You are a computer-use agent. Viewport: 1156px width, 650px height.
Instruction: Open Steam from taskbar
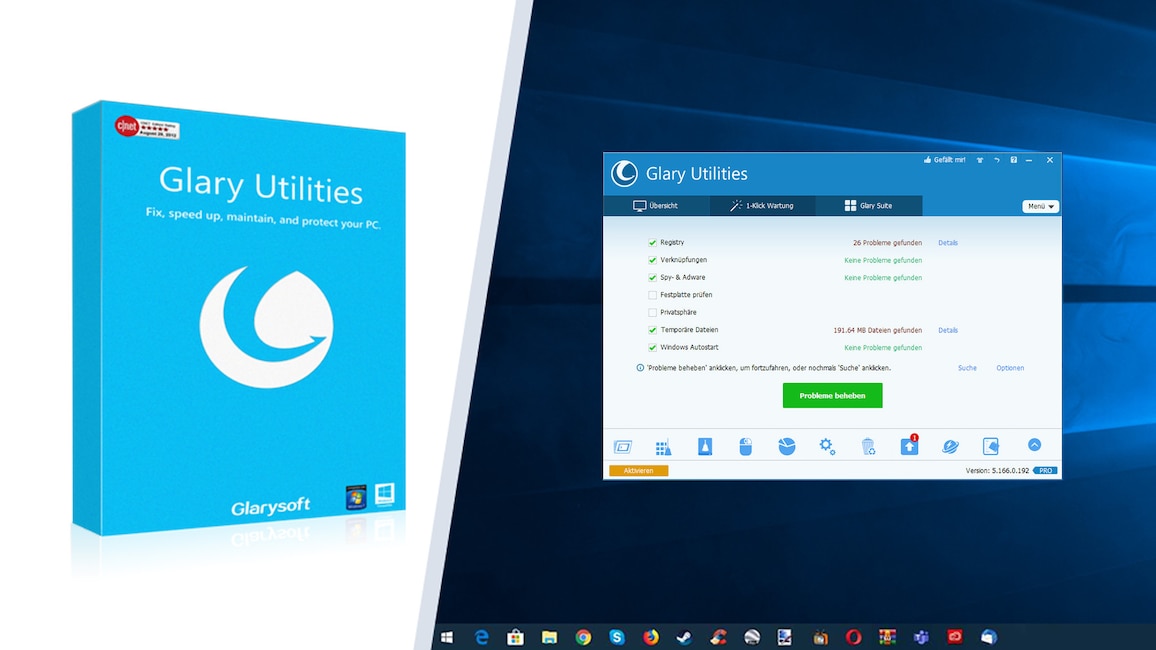pos(684,637)
